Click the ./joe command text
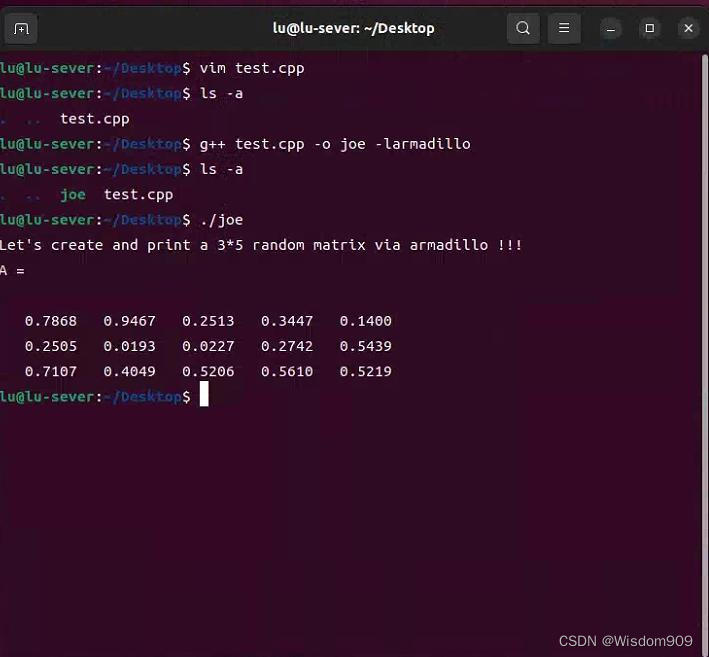The image size is (709, 657). tap(221, 220)
